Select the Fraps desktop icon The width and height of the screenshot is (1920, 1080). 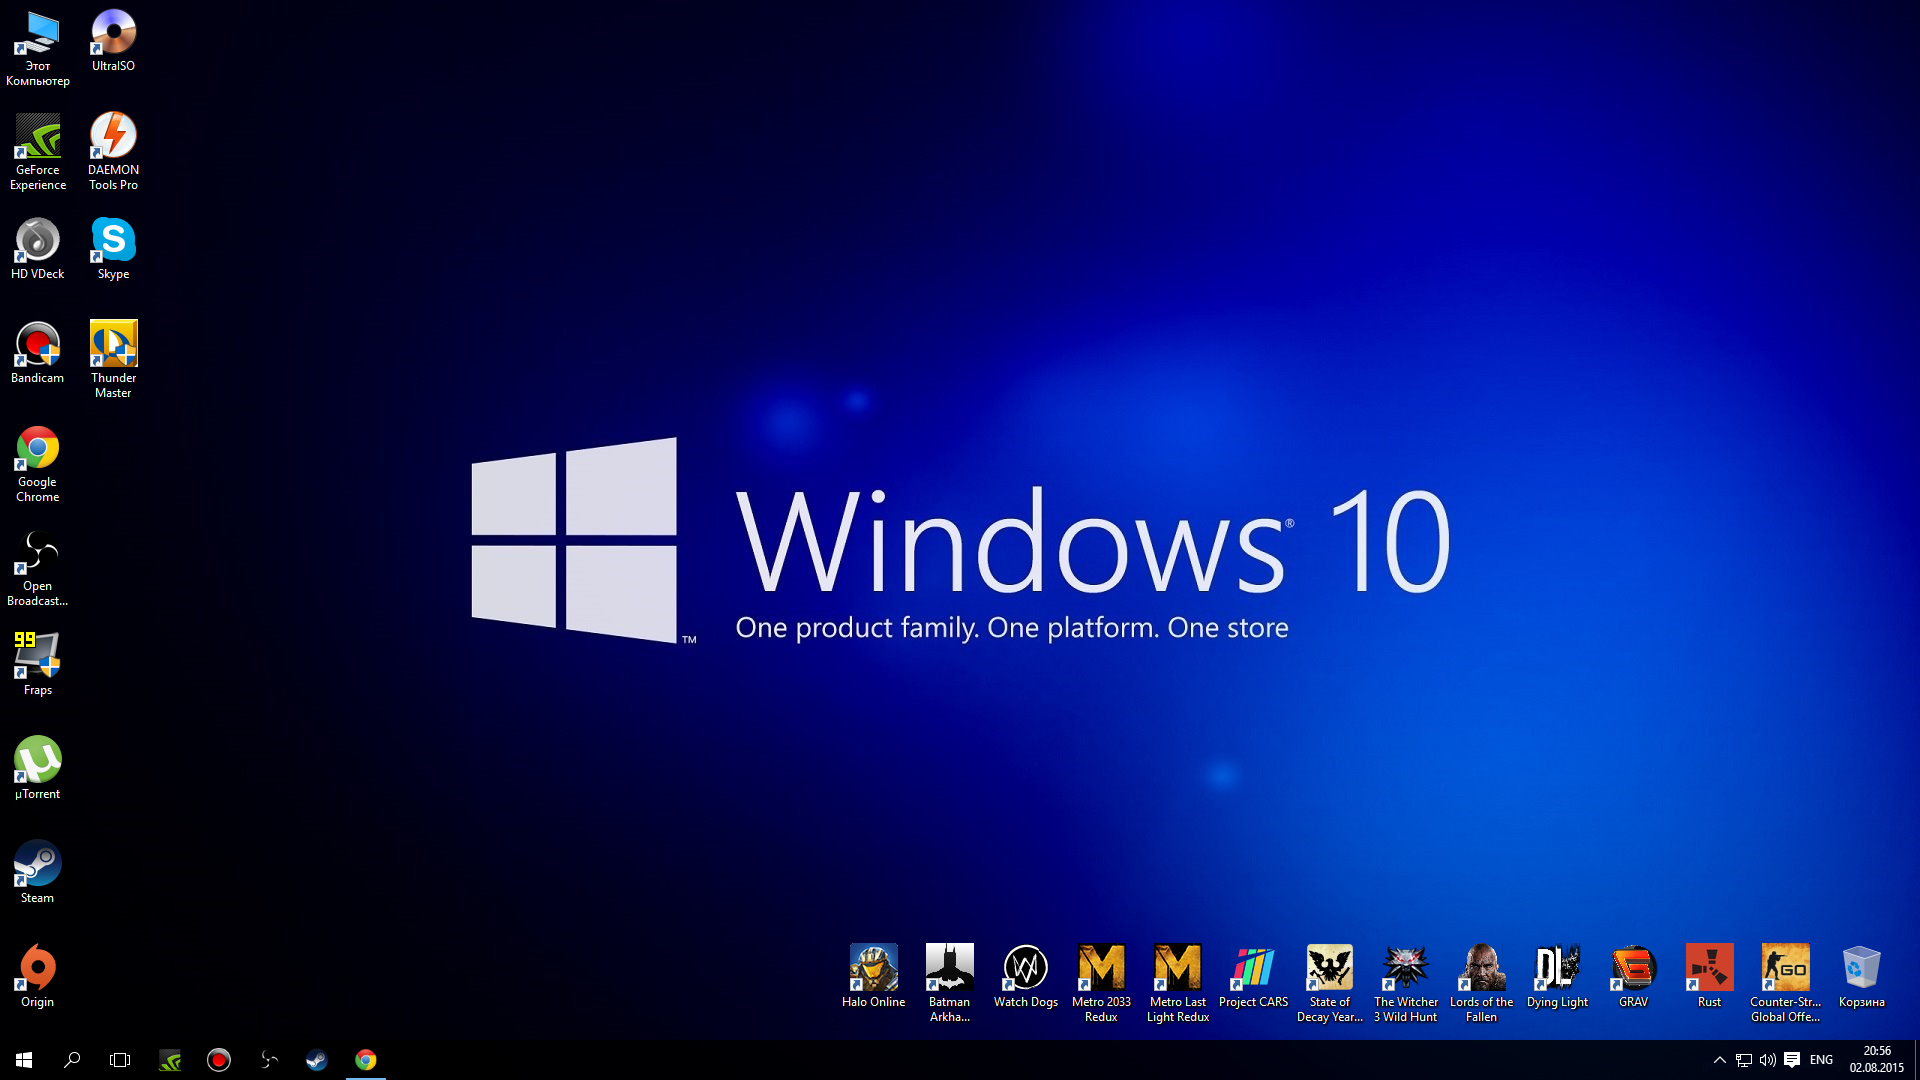coord(38,664)
